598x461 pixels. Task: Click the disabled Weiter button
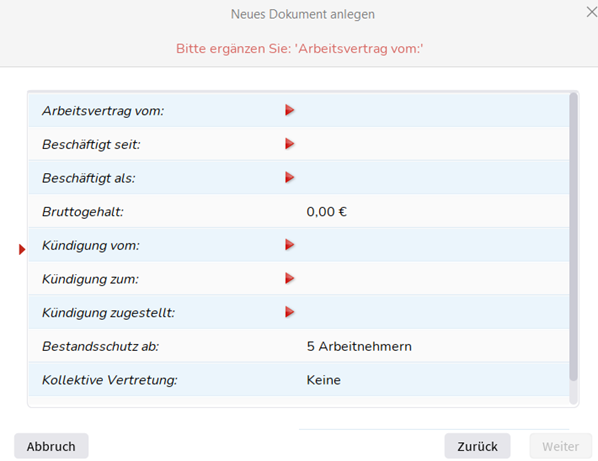pos(561,446)
